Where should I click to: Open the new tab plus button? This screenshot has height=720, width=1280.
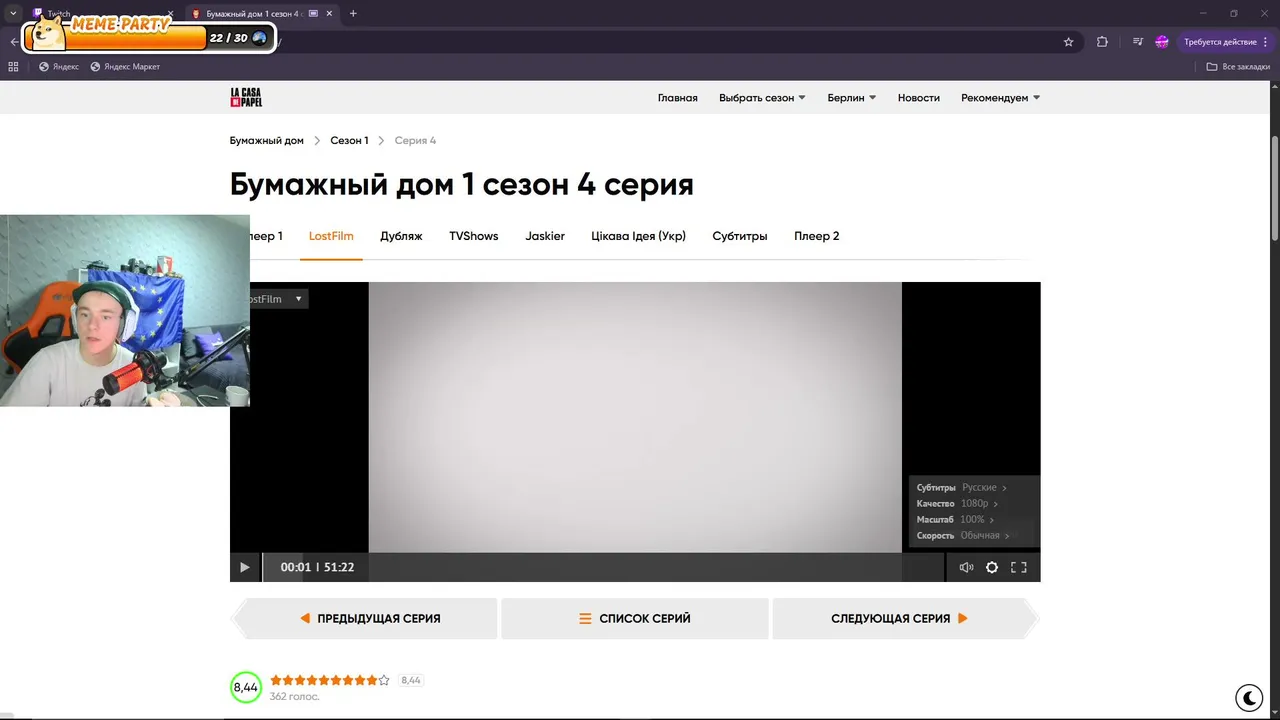point(353,14)
